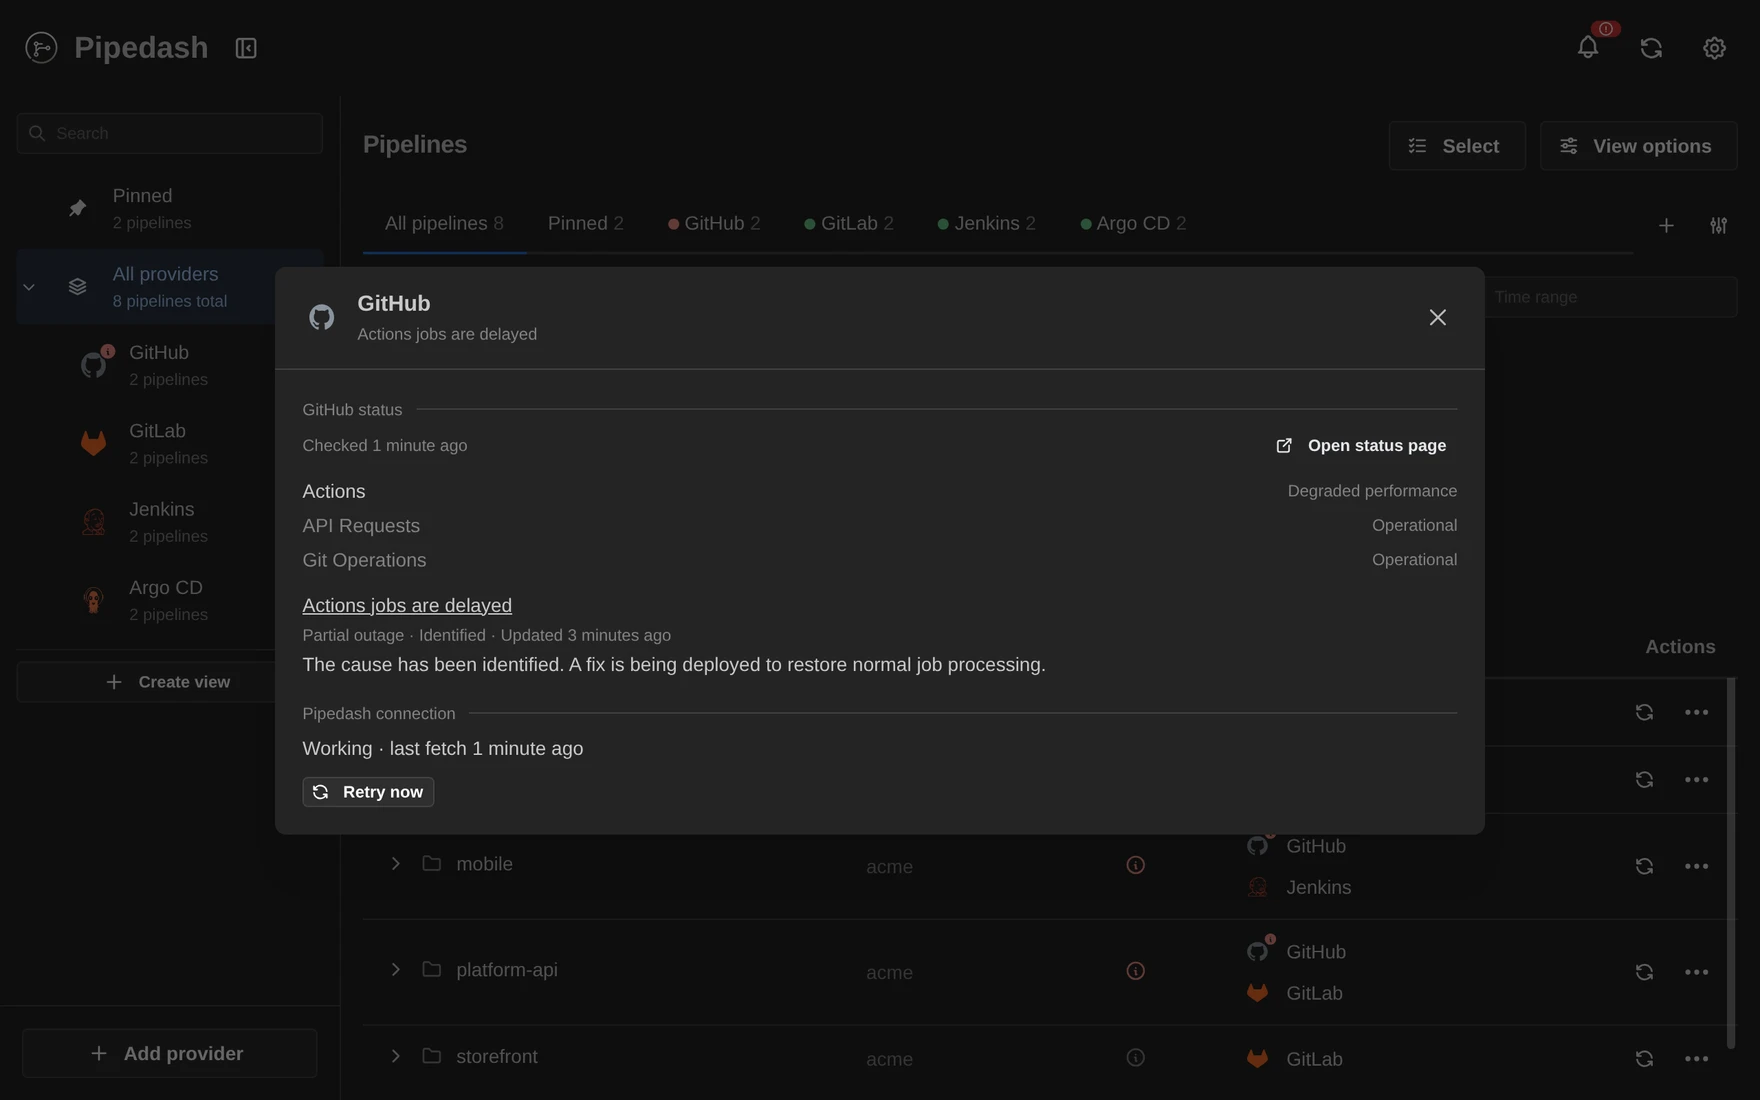Refresh the storefront pipeline row
Viewport: 1760px width, 1100px height.
[1644, 1058]
